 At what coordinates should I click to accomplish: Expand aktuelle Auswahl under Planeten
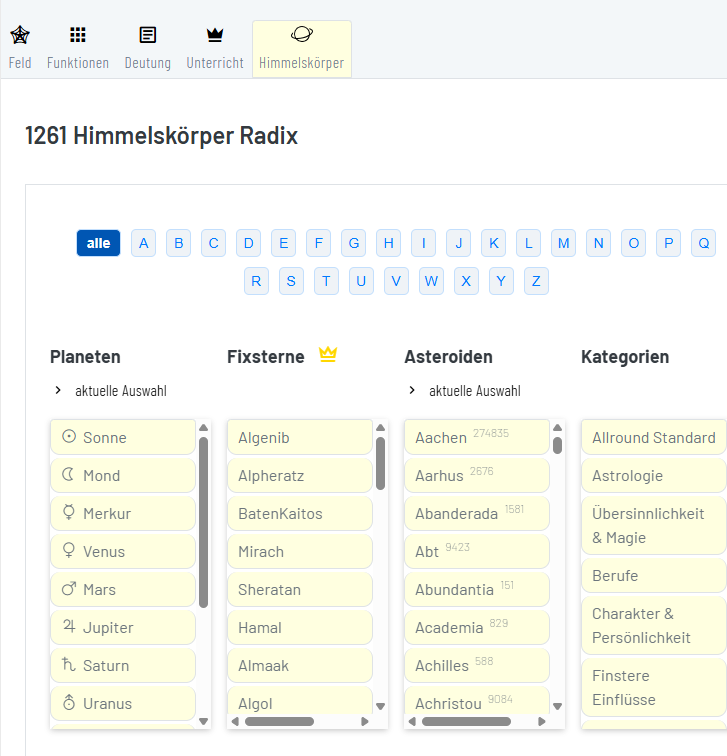(x=111, y=391)
